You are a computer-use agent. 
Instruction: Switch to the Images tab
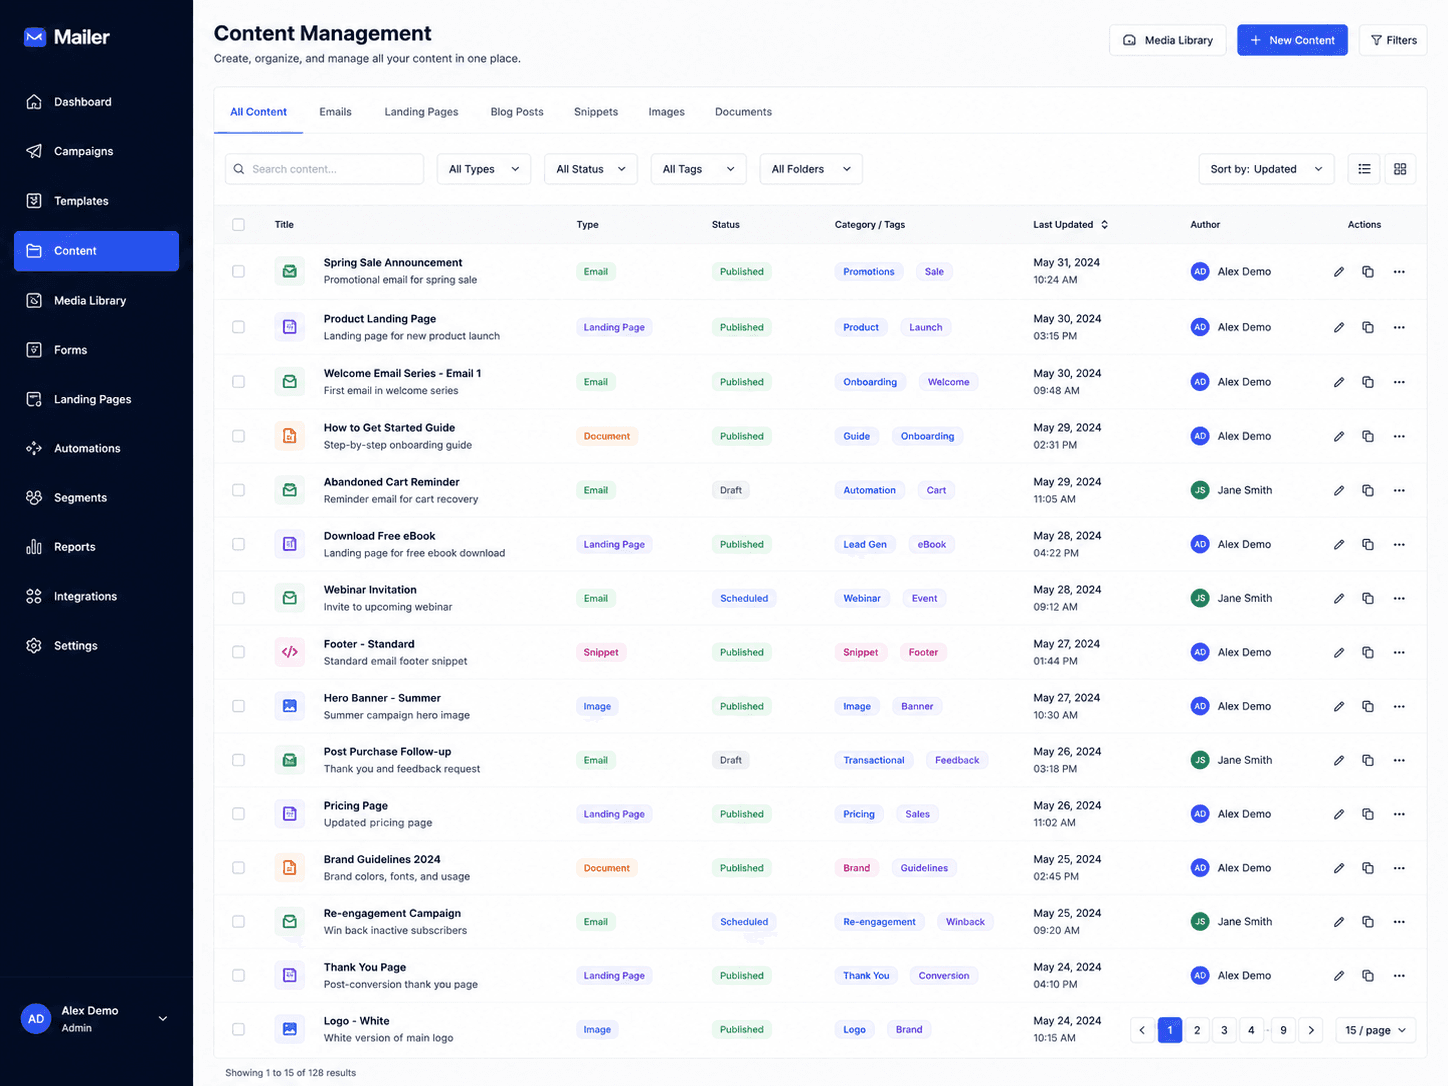(666, 112)
